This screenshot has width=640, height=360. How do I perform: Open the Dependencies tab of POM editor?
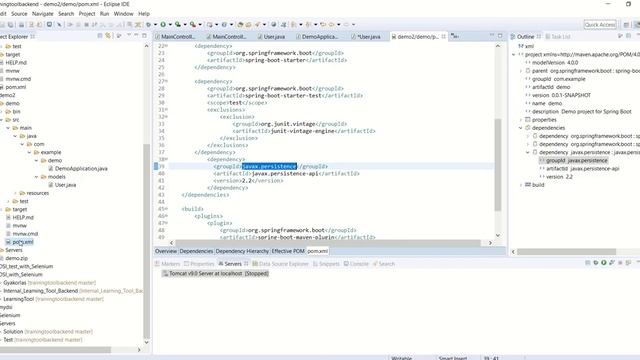click(x=196, y=251)
